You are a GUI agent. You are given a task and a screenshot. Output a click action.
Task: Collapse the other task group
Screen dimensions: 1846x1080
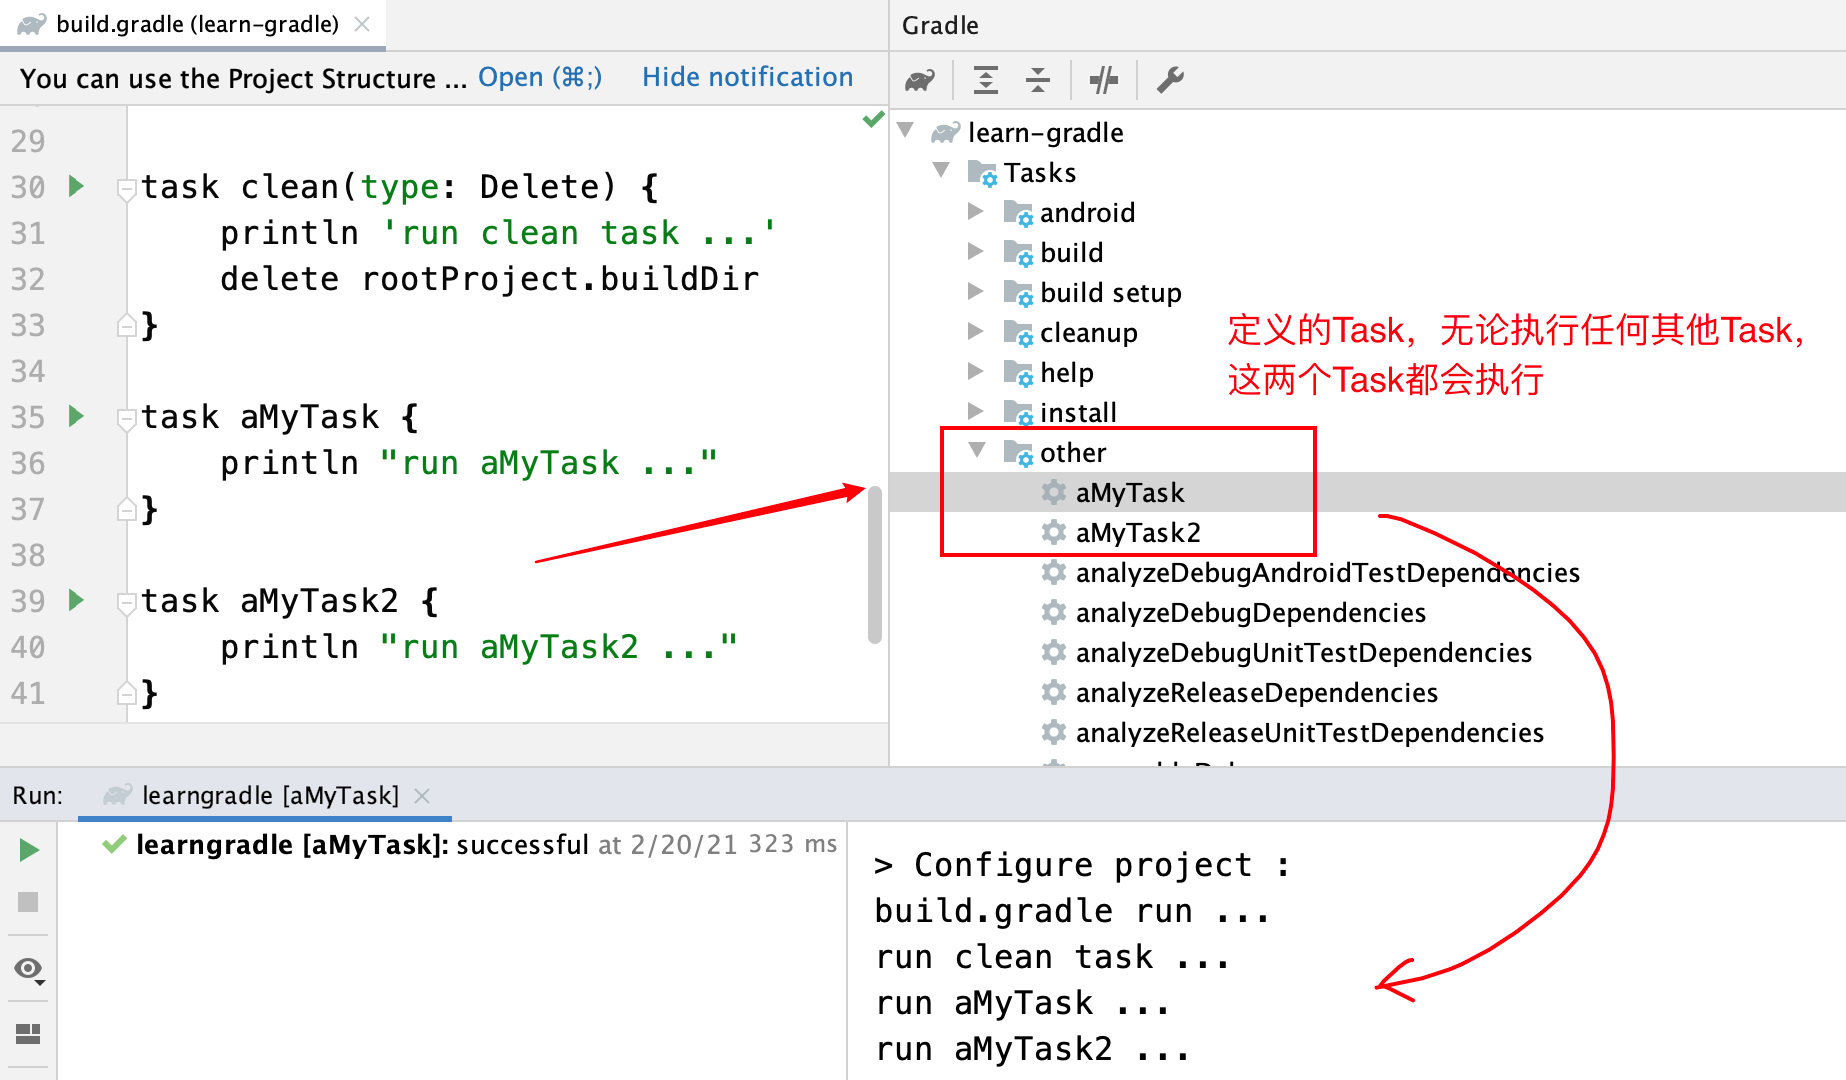tap(977, 451)
